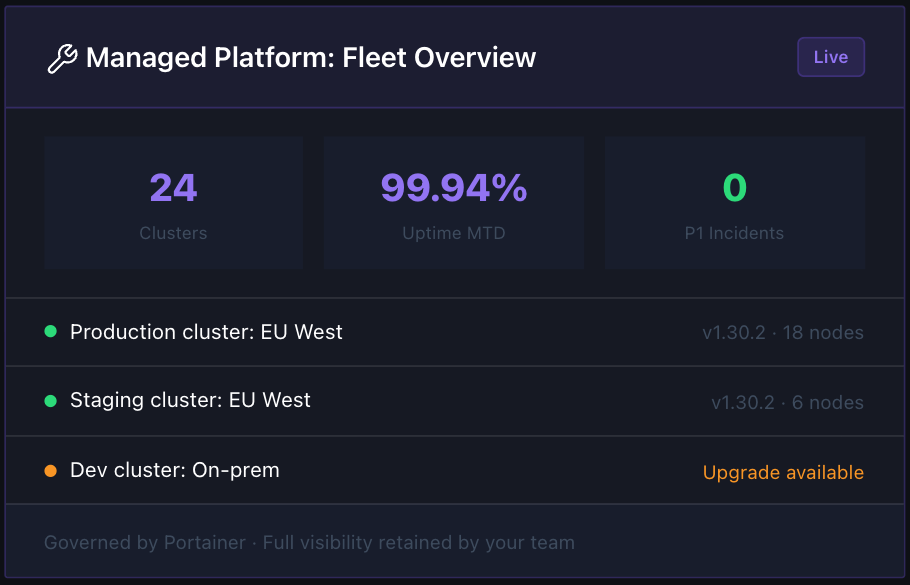
Task: Click the wrench icon beside the title
Action: 62,58
